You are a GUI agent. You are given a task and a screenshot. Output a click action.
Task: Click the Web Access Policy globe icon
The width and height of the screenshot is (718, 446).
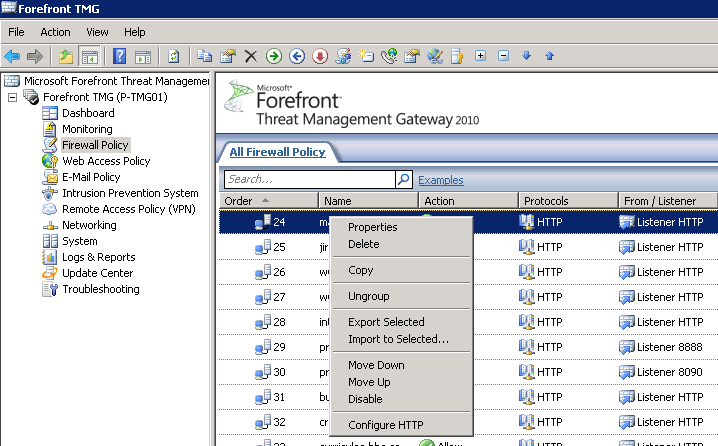coord(49,161)
